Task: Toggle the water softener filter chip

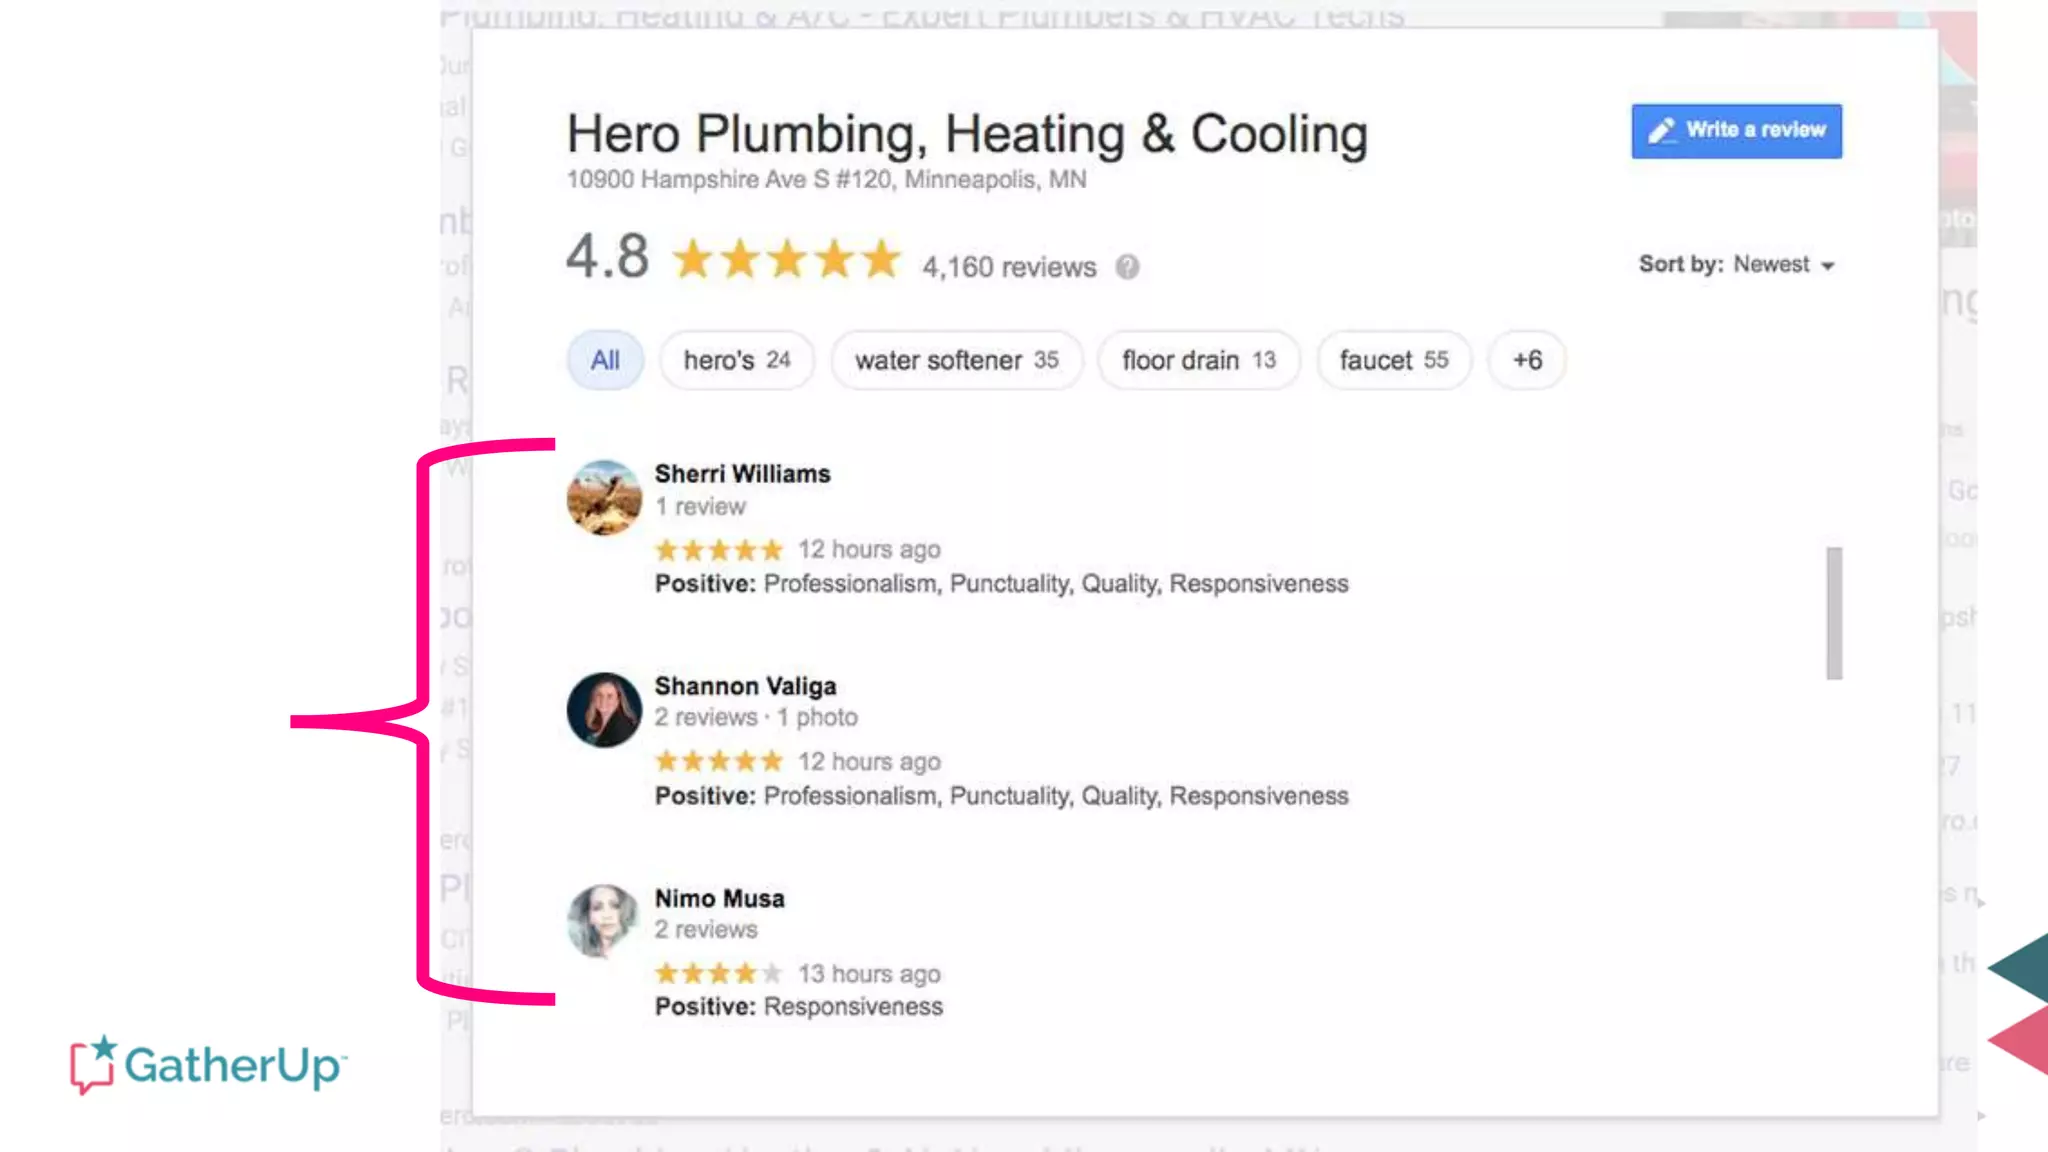Action: [956, 360]
